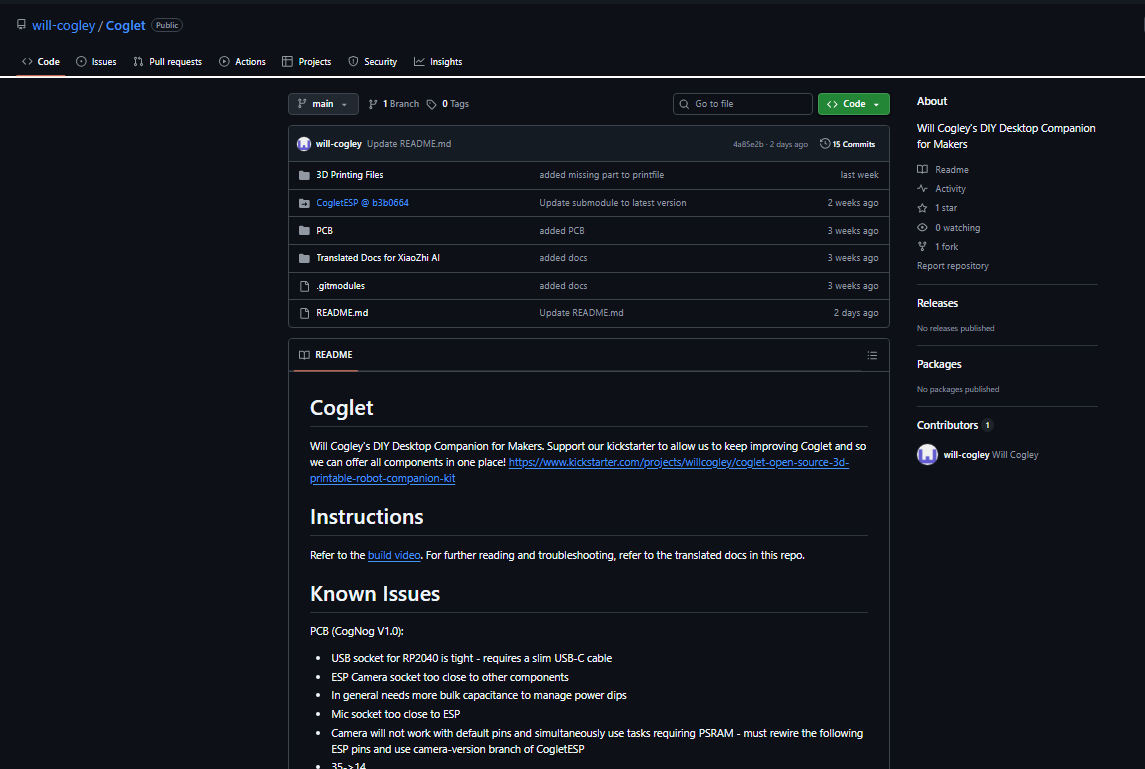
Task: Open README.md in the file list
Action: tap(342, 313)
